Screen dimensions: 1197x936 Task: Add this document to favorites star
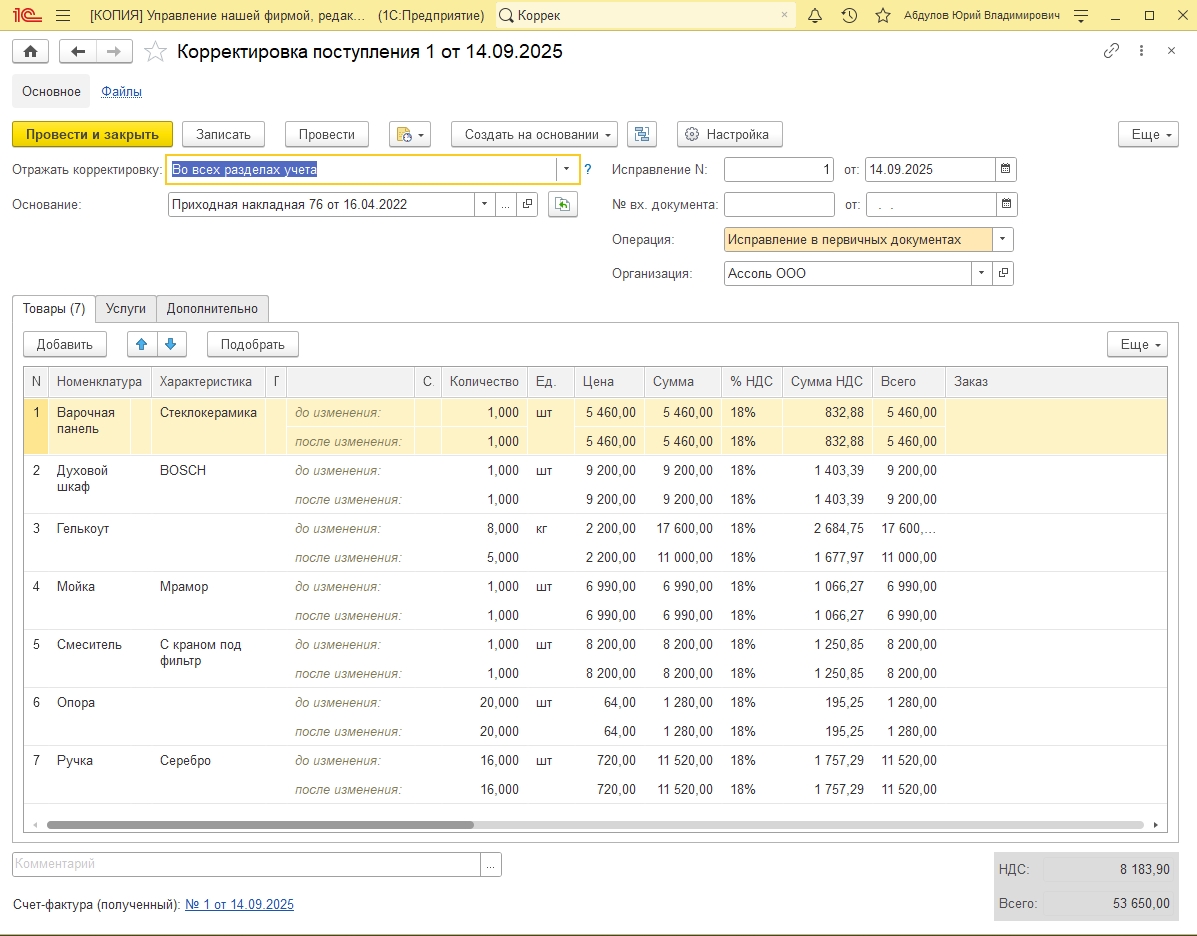click(x=155, y=51)
